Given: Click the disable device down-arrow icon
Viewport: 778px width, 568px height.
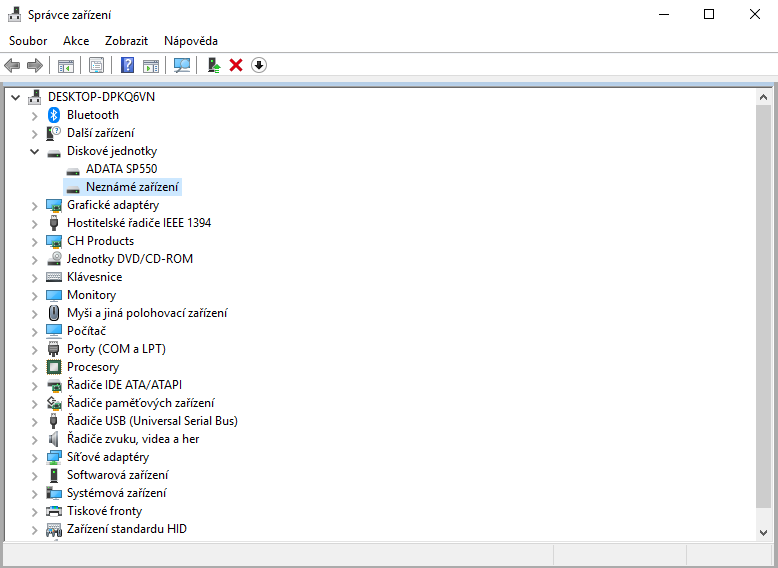Looking at the screenshot, I should 259,65.
